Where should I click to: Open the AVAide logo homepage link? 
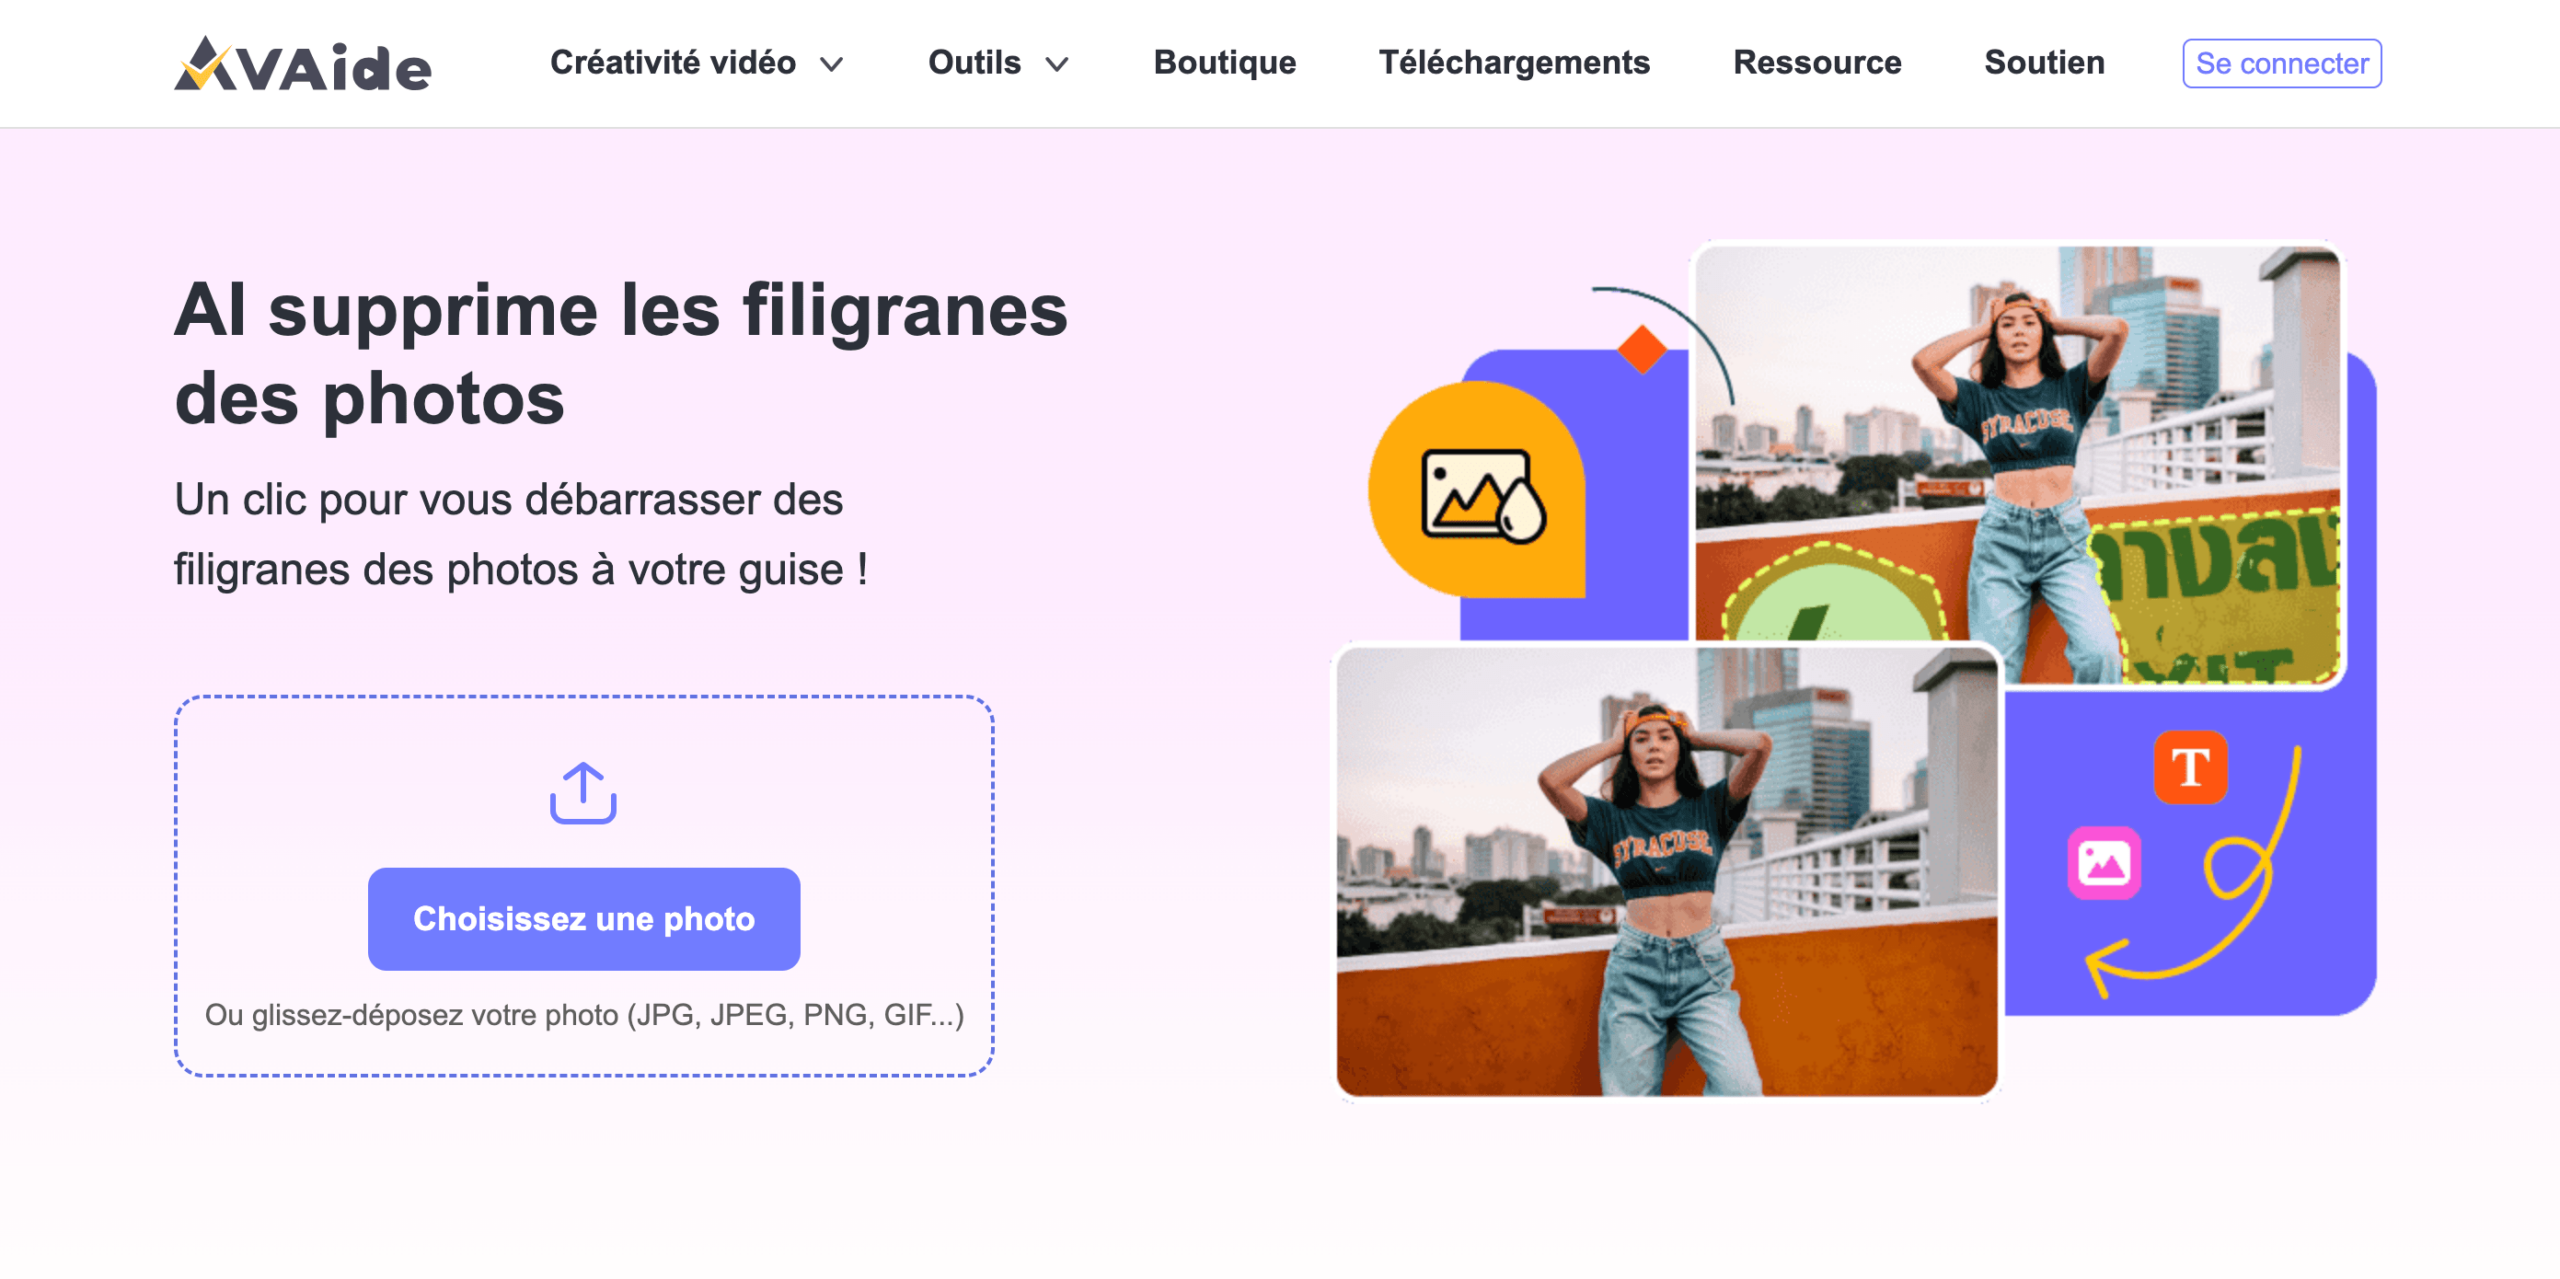point(303,64)
